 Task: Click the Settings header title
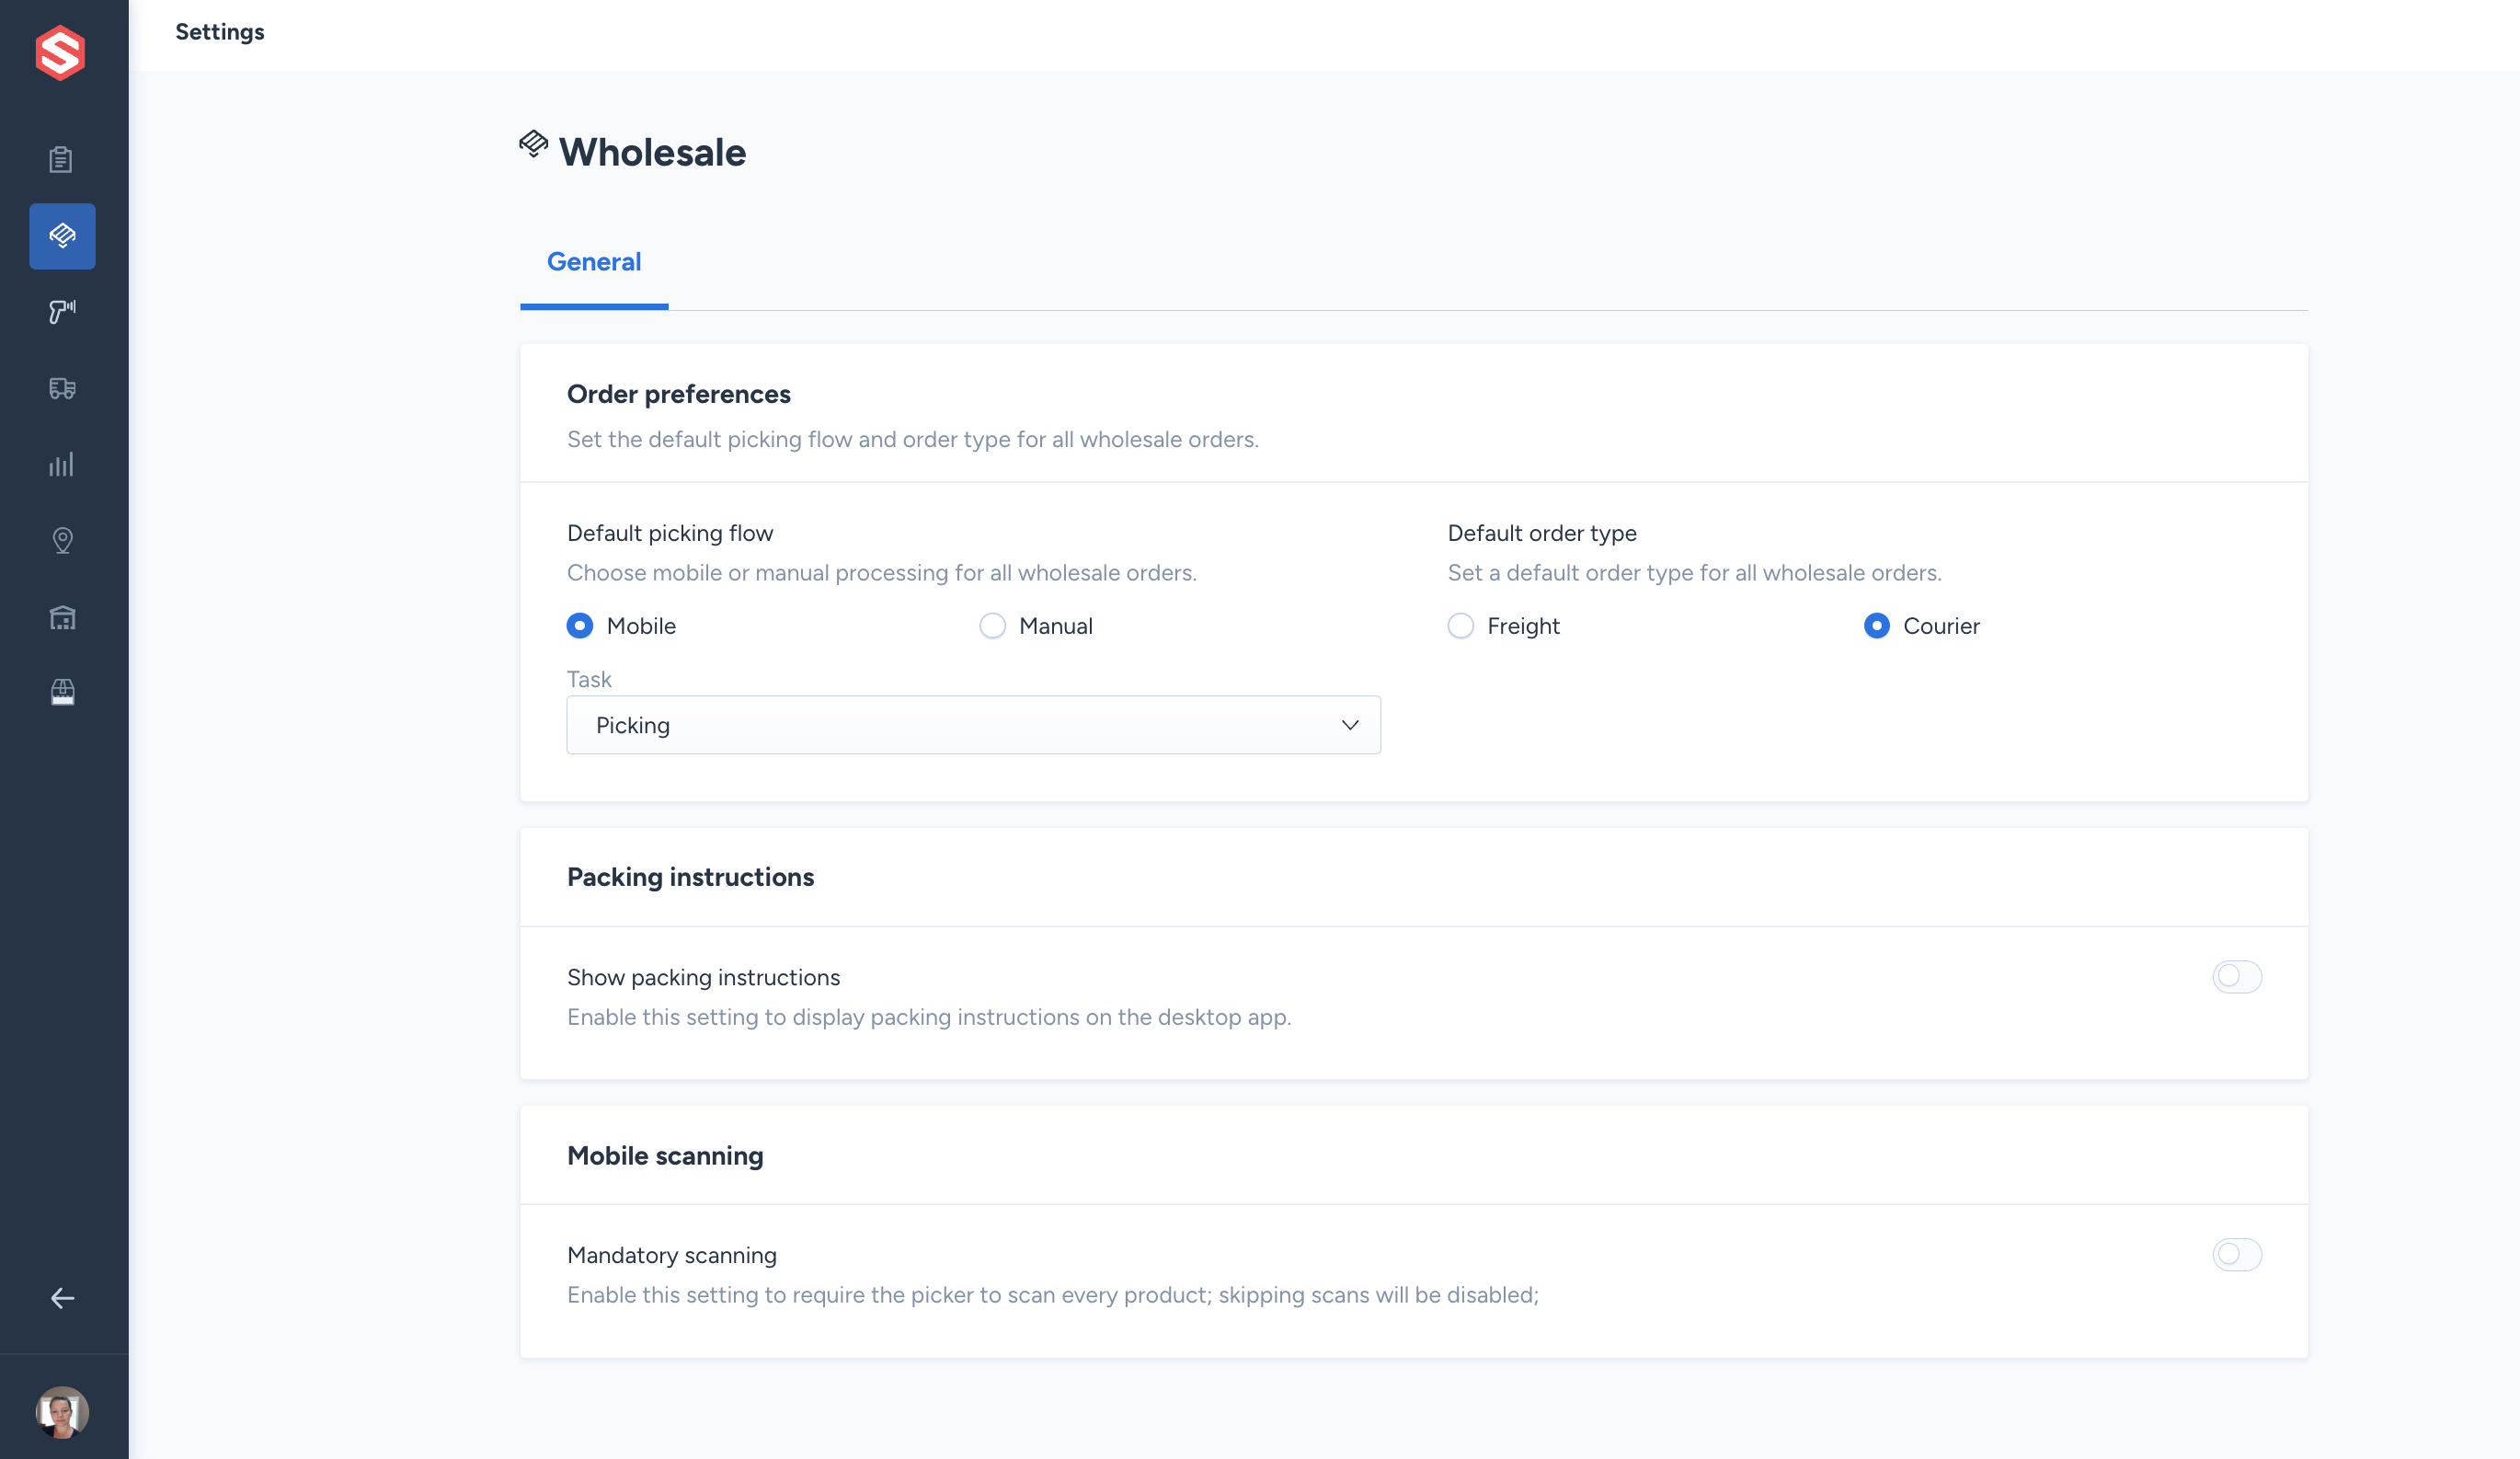(220, 32)
